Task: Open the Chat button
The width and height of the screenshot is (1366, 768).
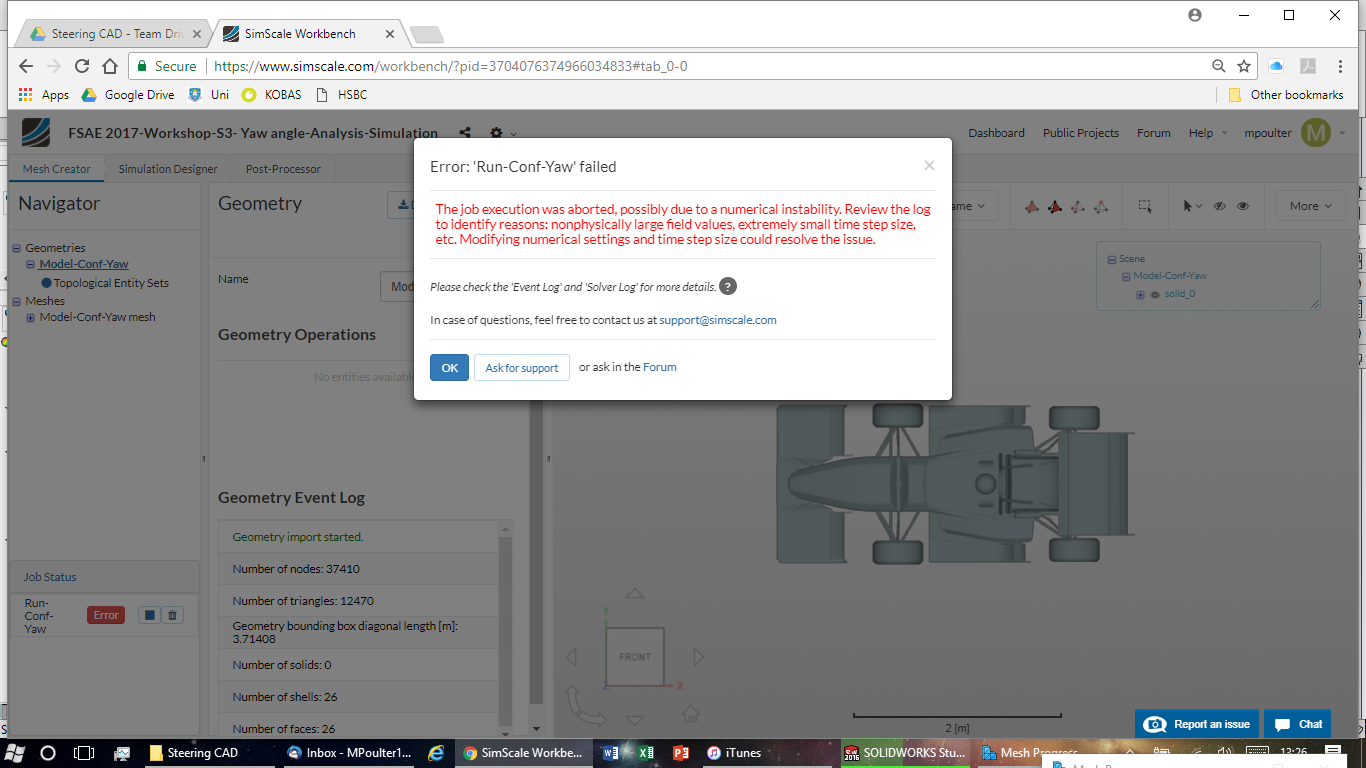Action: 1298,724
